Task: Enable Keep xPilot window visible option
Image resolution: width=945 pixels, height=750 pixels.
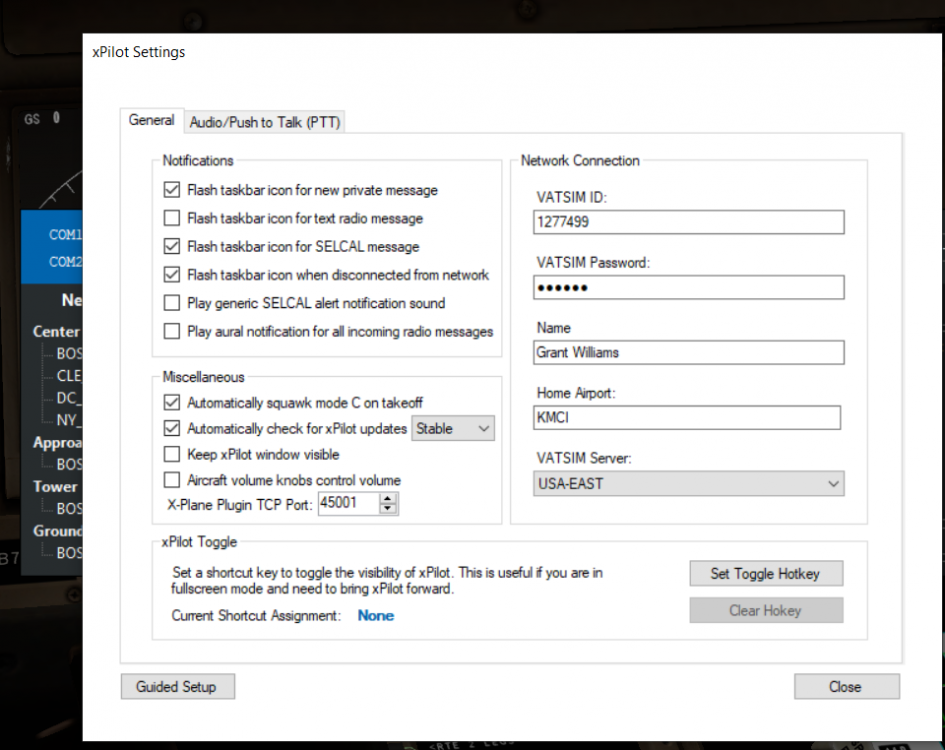Action: pos(171,454)
